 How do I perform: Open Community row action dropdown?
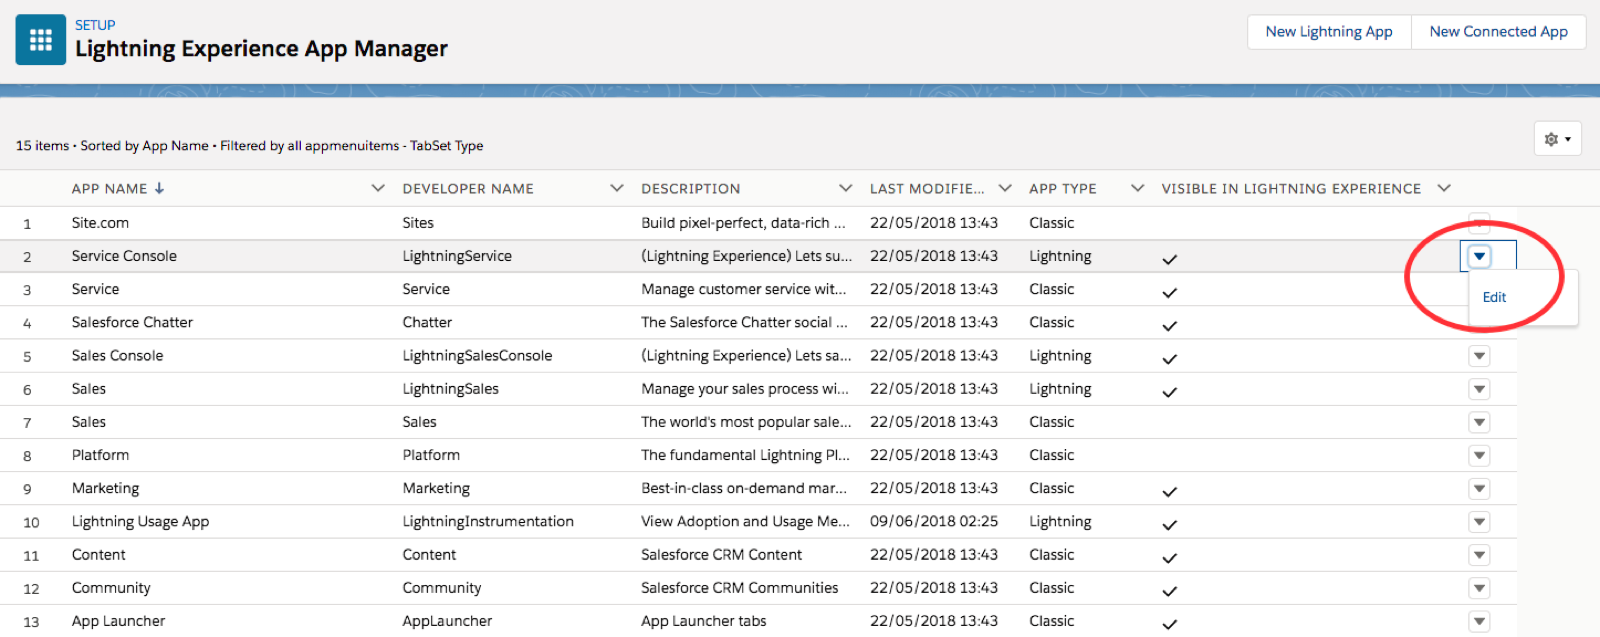[x=1479, y=588]
